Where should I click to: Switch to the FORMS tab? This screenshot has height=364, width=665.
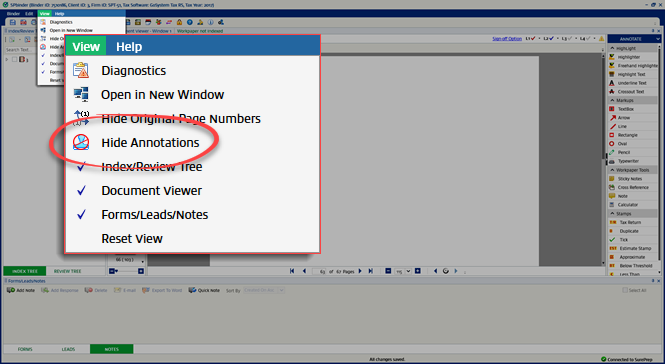pyautogui.click(x=25, y=349)
